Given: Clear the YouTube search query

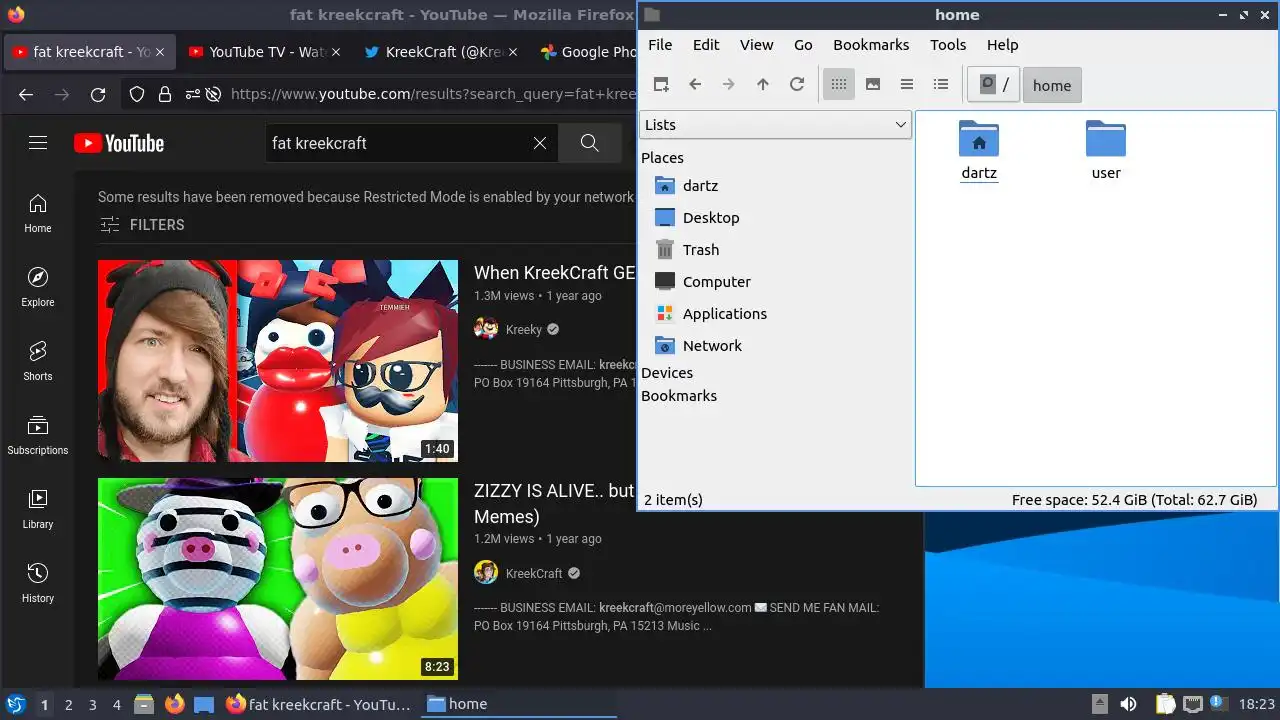Looking at the screenshot, I should [x=540, y=143].
